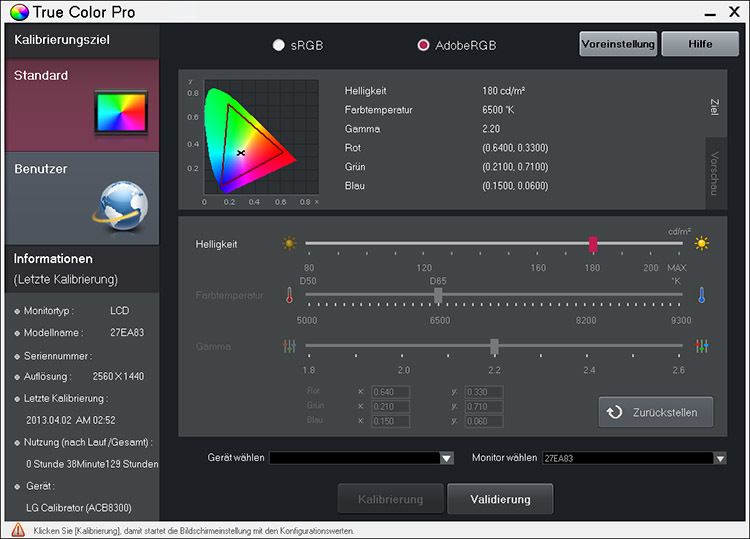Click the Blau y field with 0.060
The image size is (750, 539).
(484, 421)
